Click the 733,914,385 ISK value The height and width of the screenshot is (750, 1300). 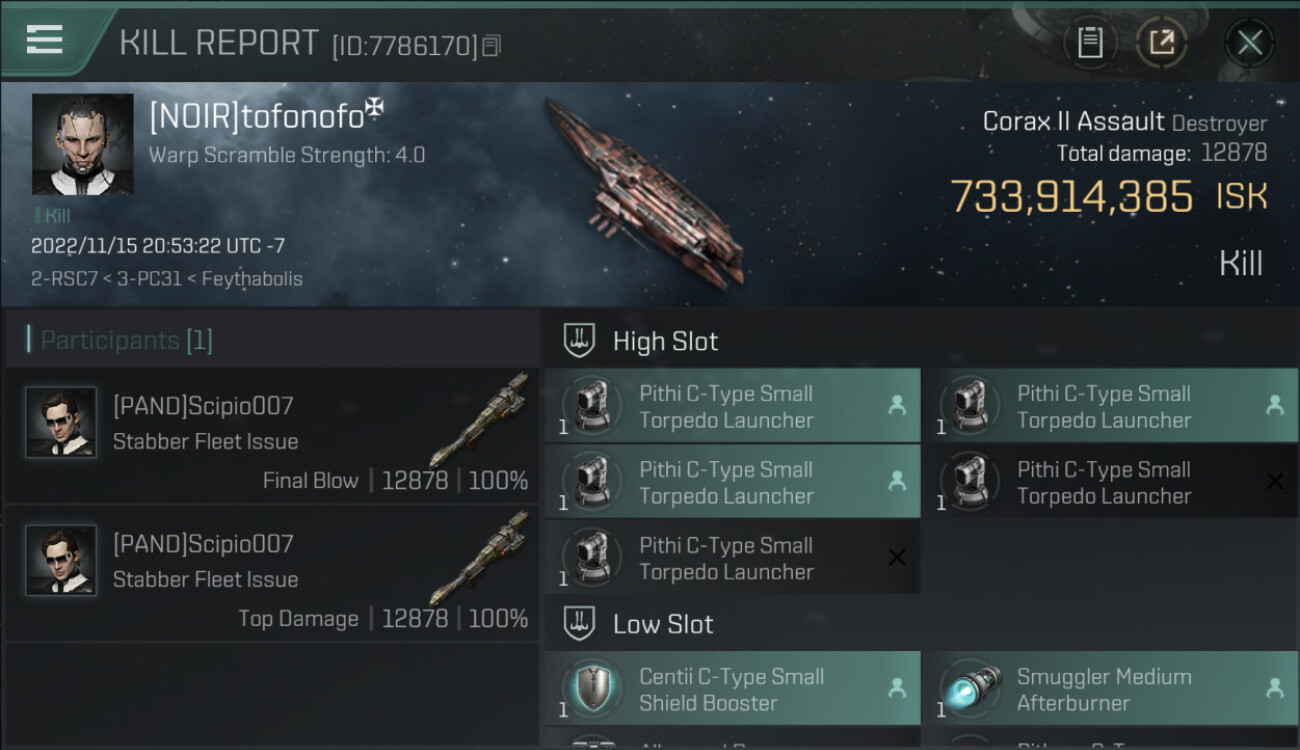(1070, 197)
